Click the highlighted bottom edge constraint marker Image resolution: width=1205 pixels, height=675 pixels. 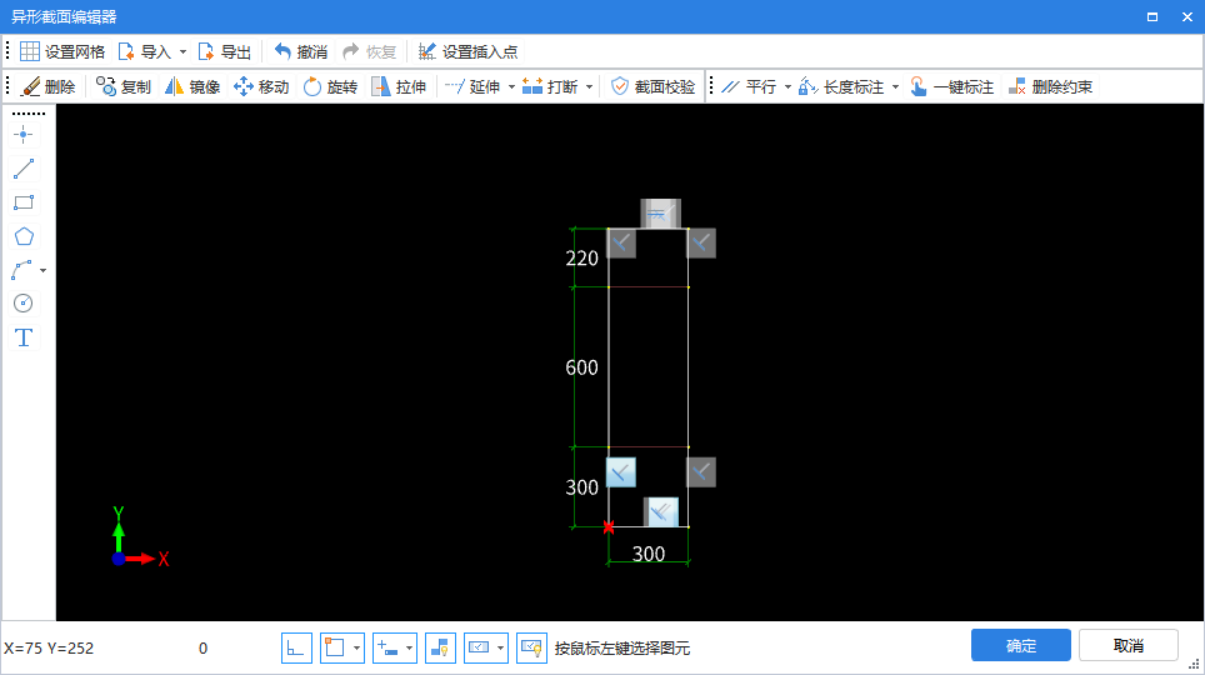pyautogui.click(x=661, y=512)
